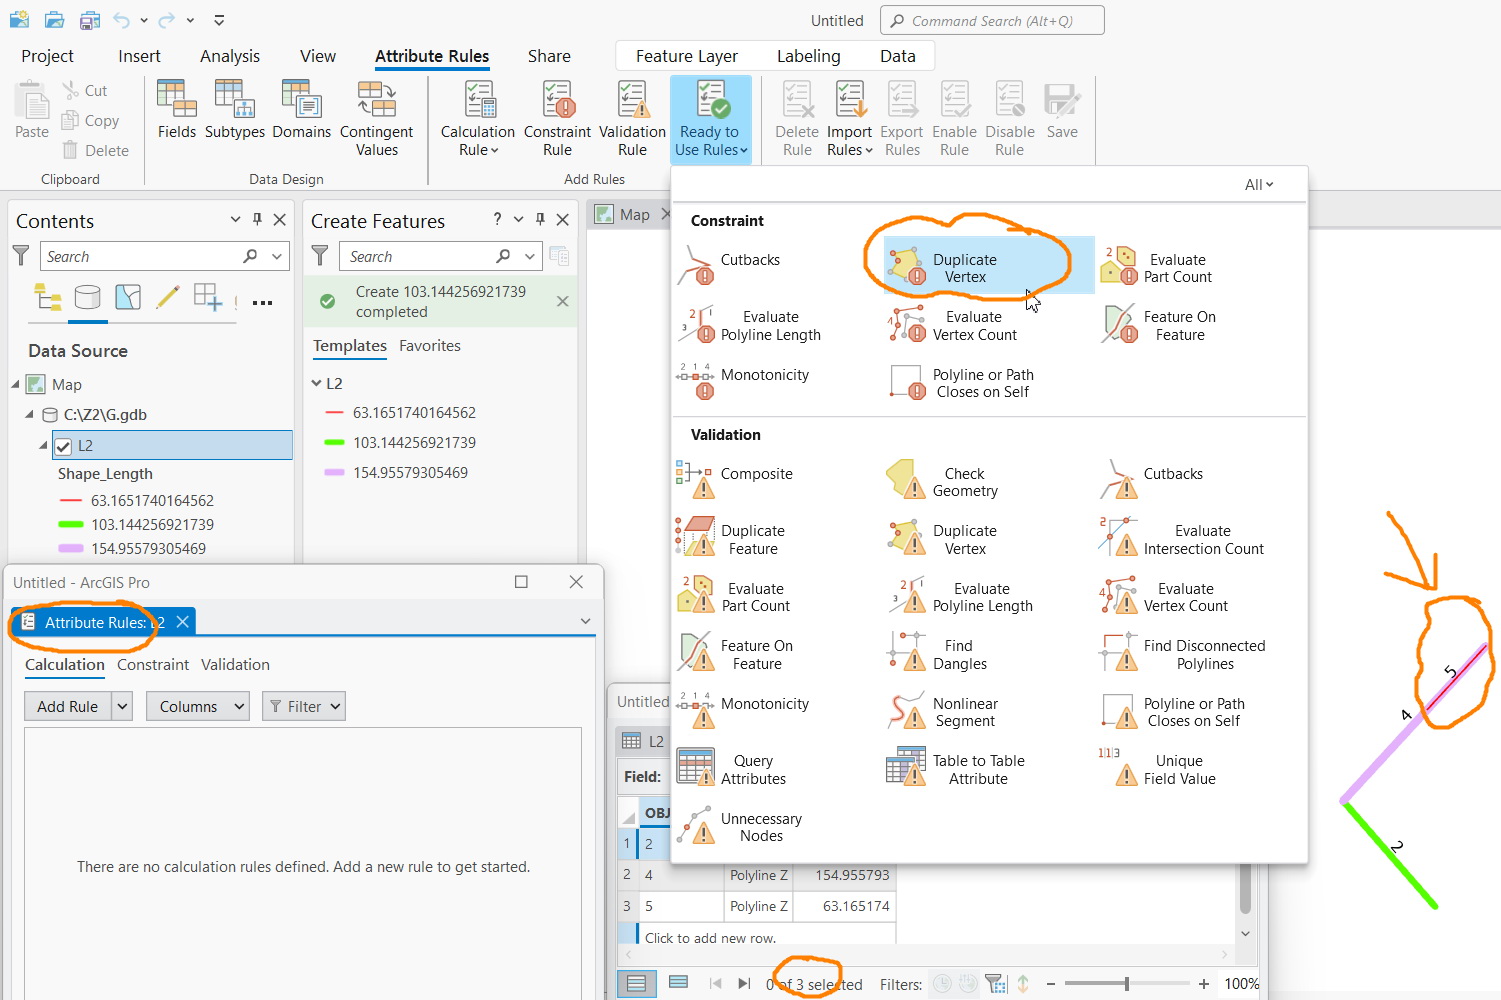Switch table to show selected records

point(679,983)
